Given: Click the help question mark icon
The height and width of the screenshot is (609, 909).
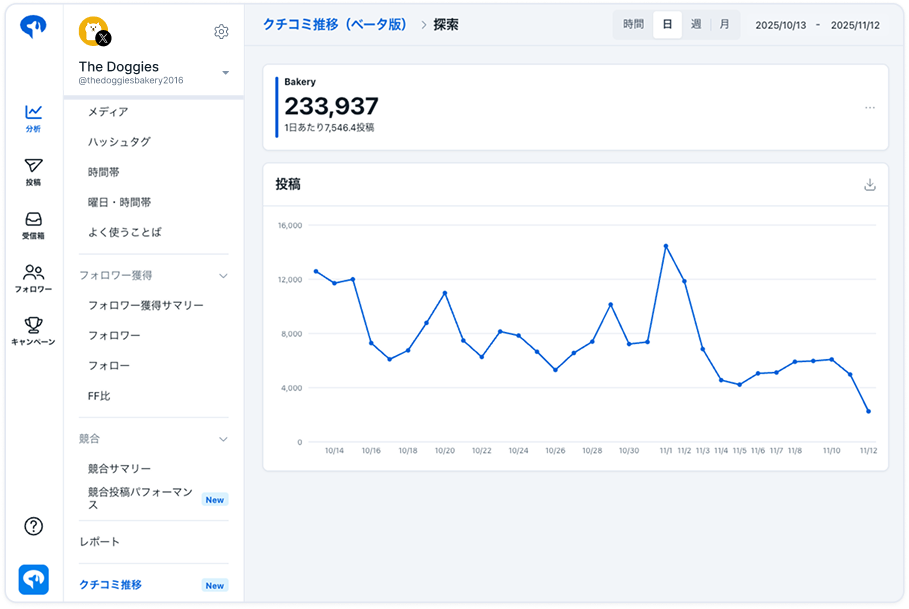Looking at the screenshot, I should point(33,526).
